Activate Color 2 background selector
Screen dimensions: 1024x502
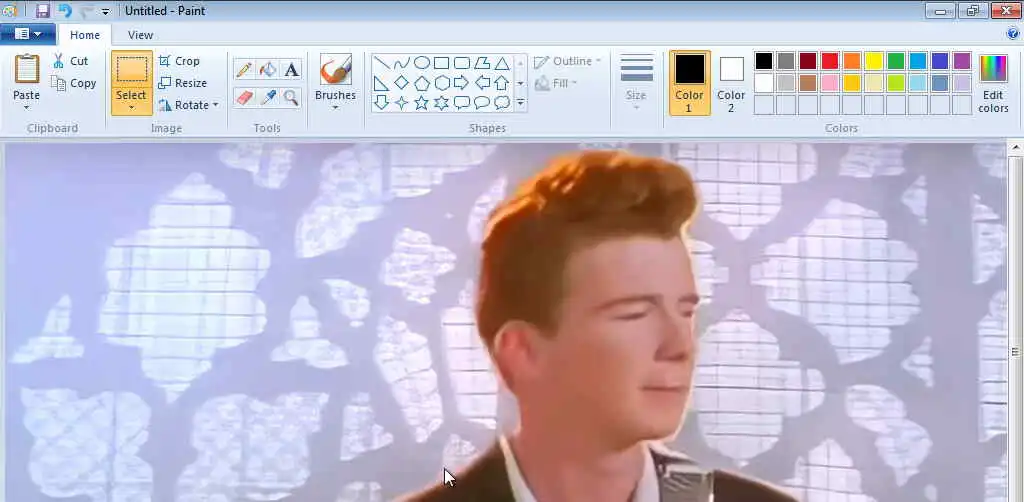coord(731,83)
